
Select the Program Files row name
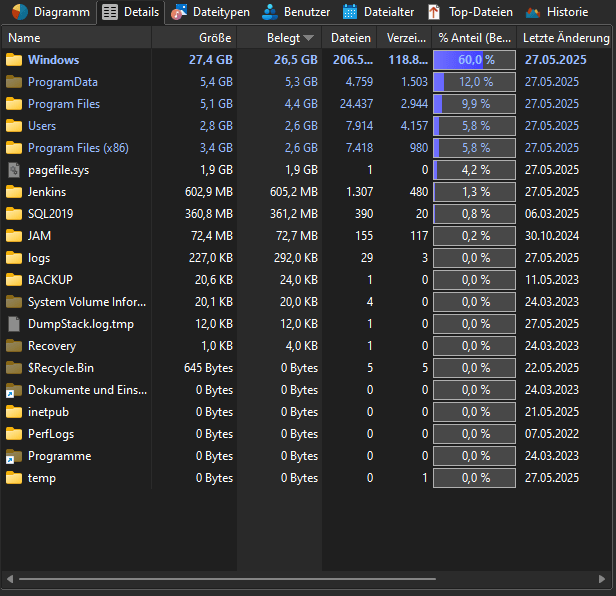[x=64, y=104]
